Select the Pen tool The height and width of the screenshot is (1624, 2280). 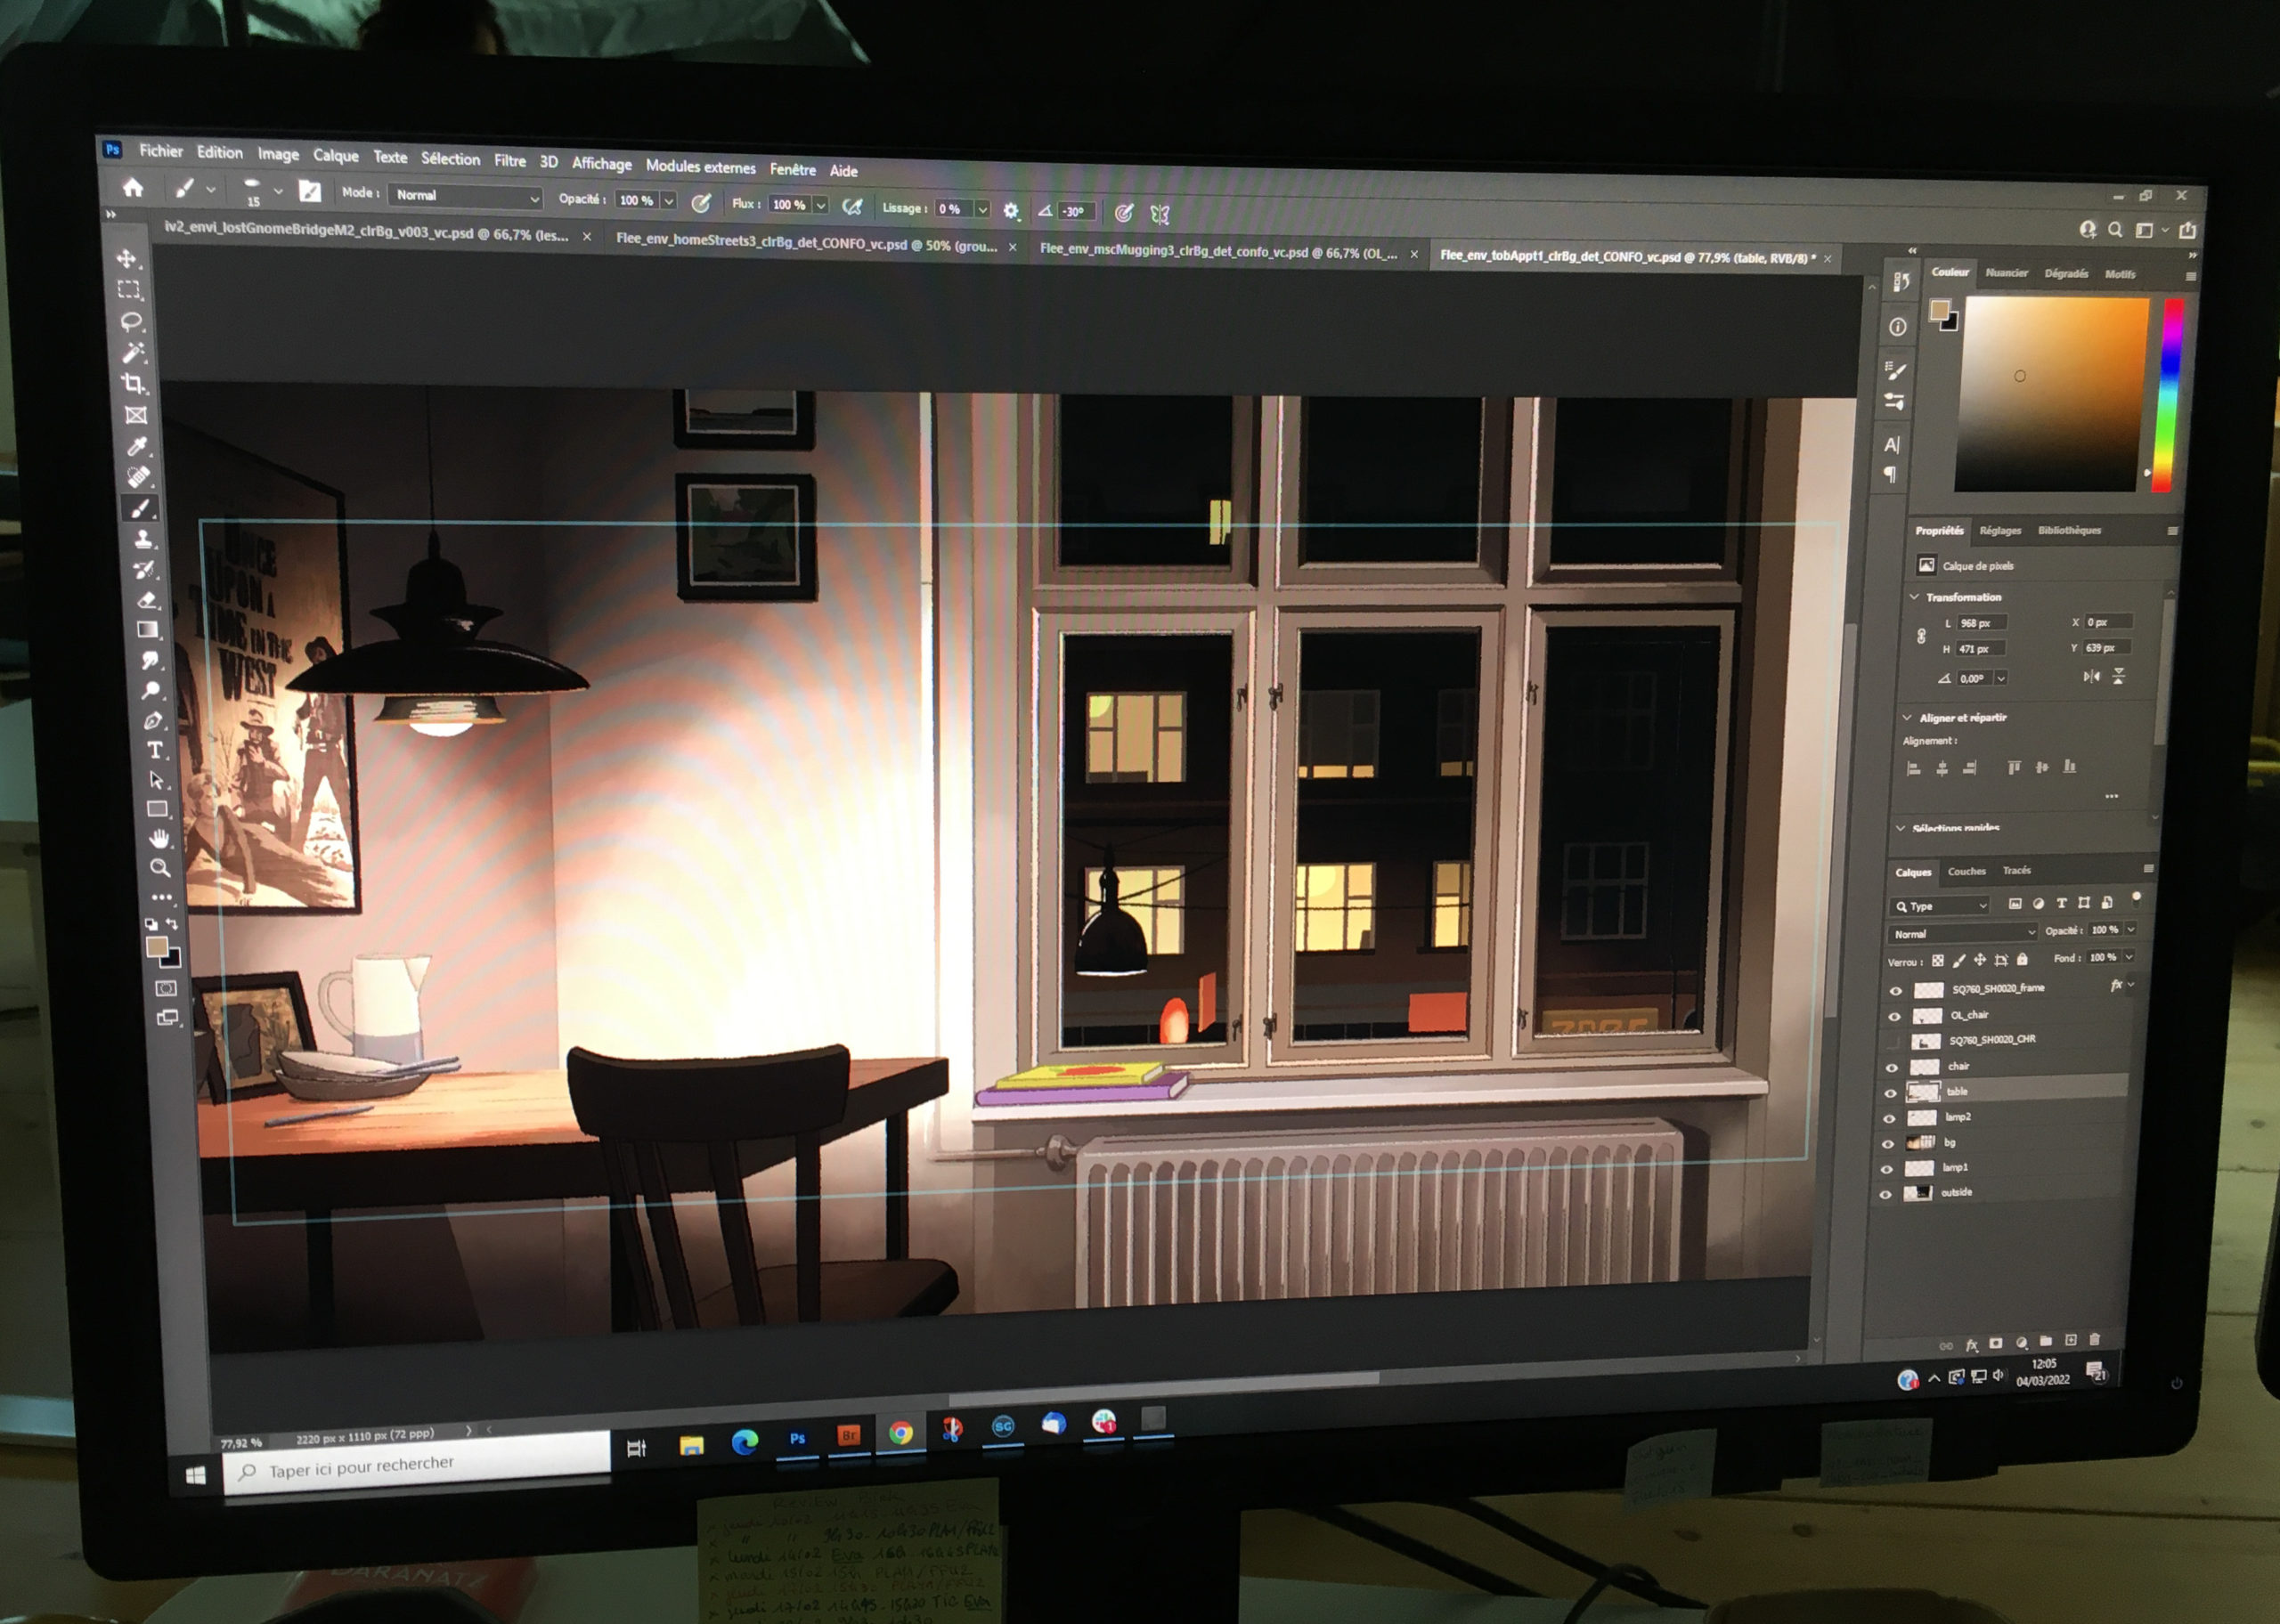(153, 720)
